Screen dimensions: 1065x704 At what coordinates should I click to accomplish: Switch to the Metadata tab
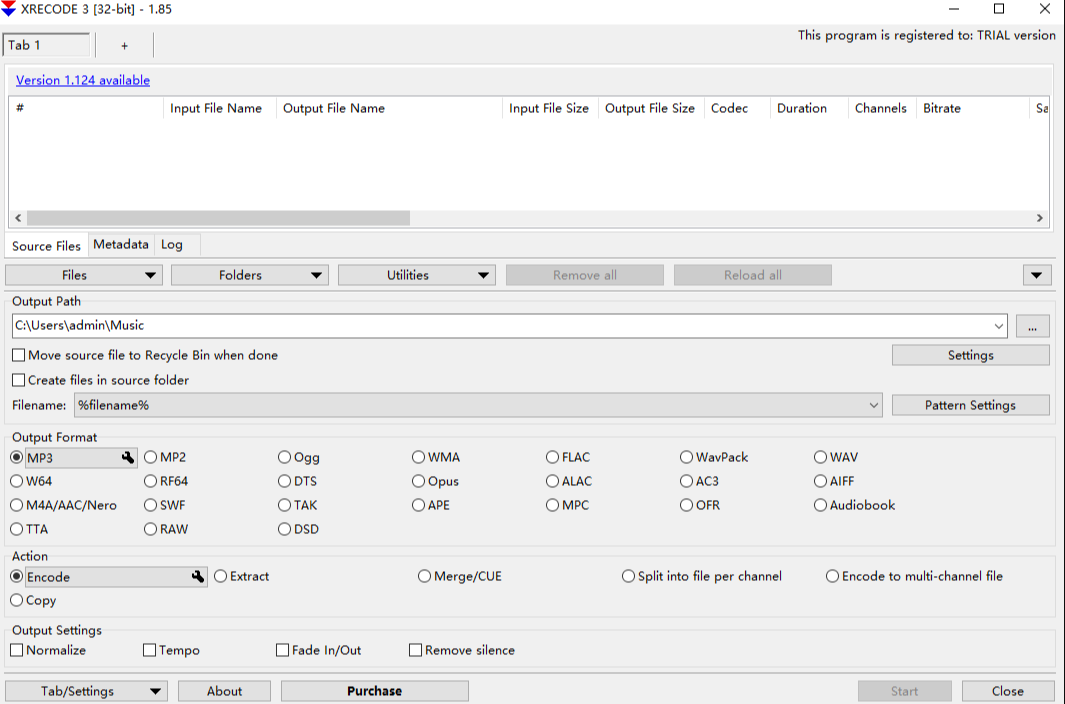(x=121, y=244)
